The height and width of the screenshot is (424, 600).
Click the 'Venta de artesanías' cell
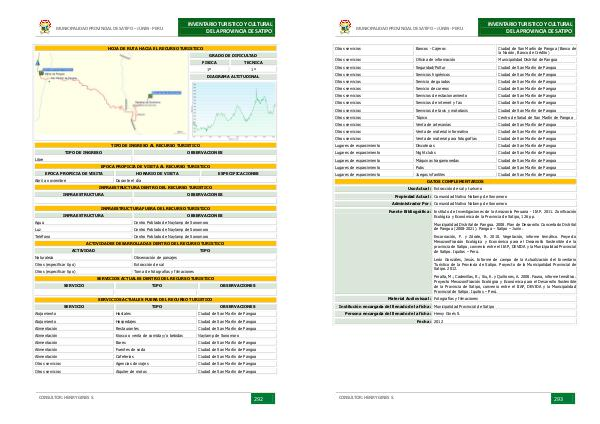(455, 124)
